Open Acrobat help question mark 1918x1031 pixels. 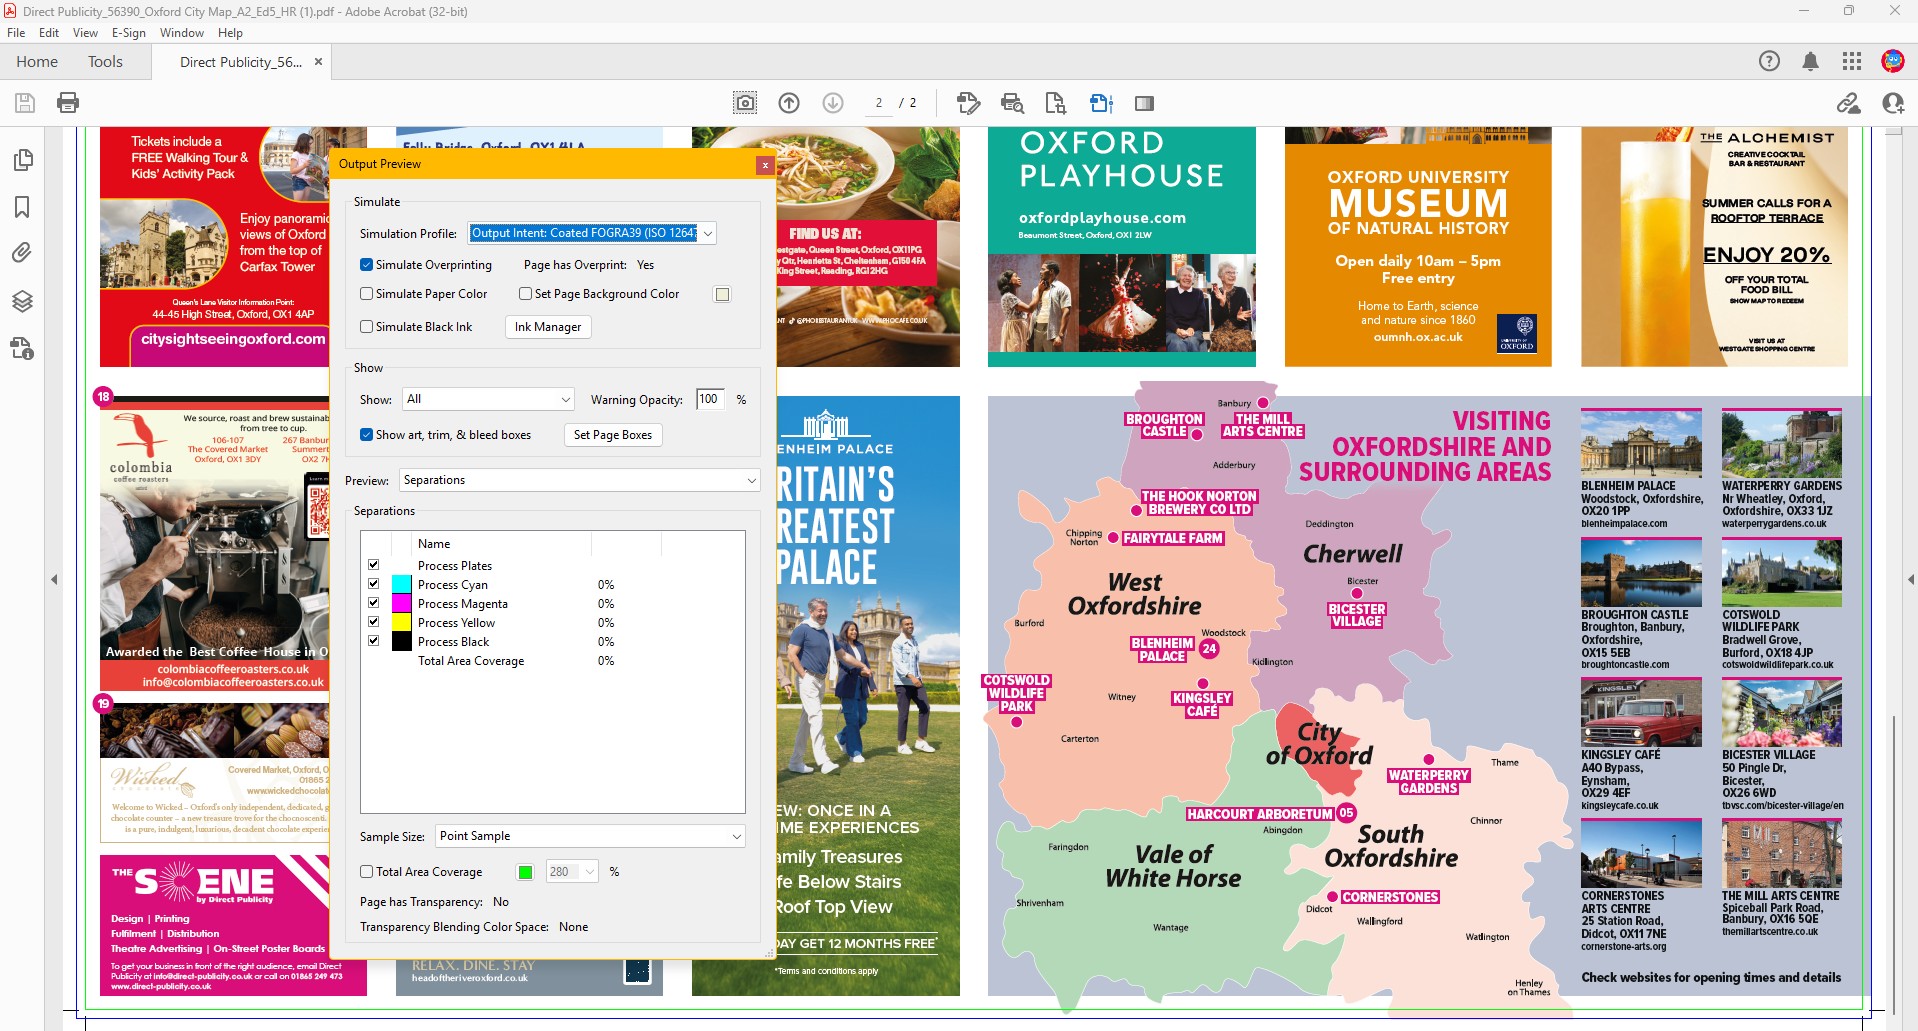tap(1769, 62)
